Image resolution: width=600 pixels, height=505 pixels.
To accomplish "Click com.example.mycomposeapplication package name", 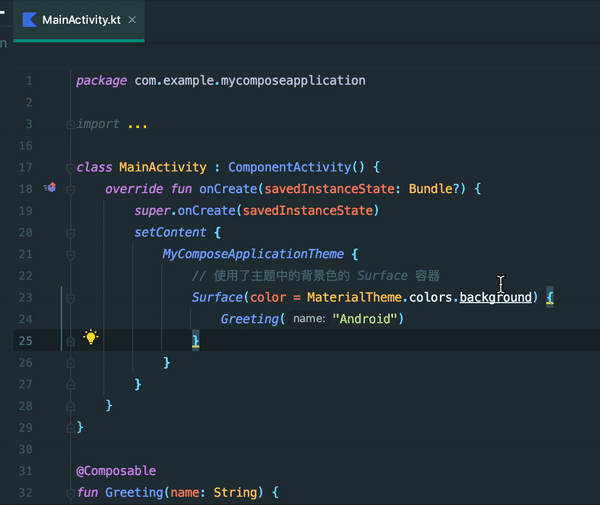I will 250,81.
